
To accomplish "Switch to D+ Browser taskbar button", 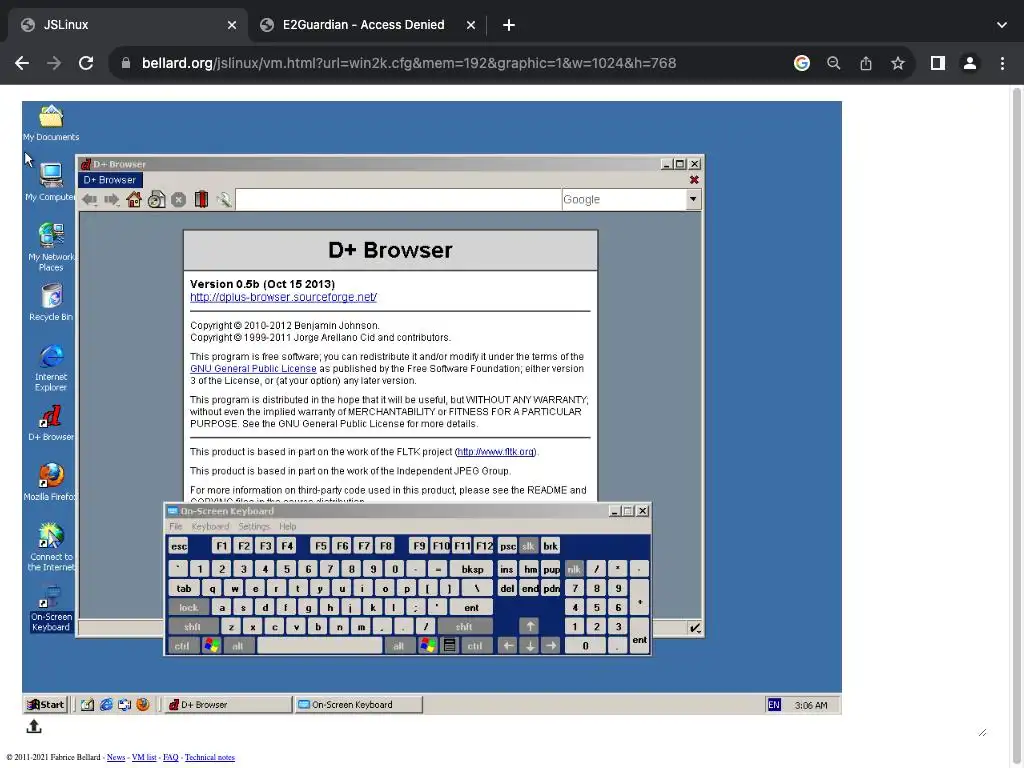I will coord(228,705).
